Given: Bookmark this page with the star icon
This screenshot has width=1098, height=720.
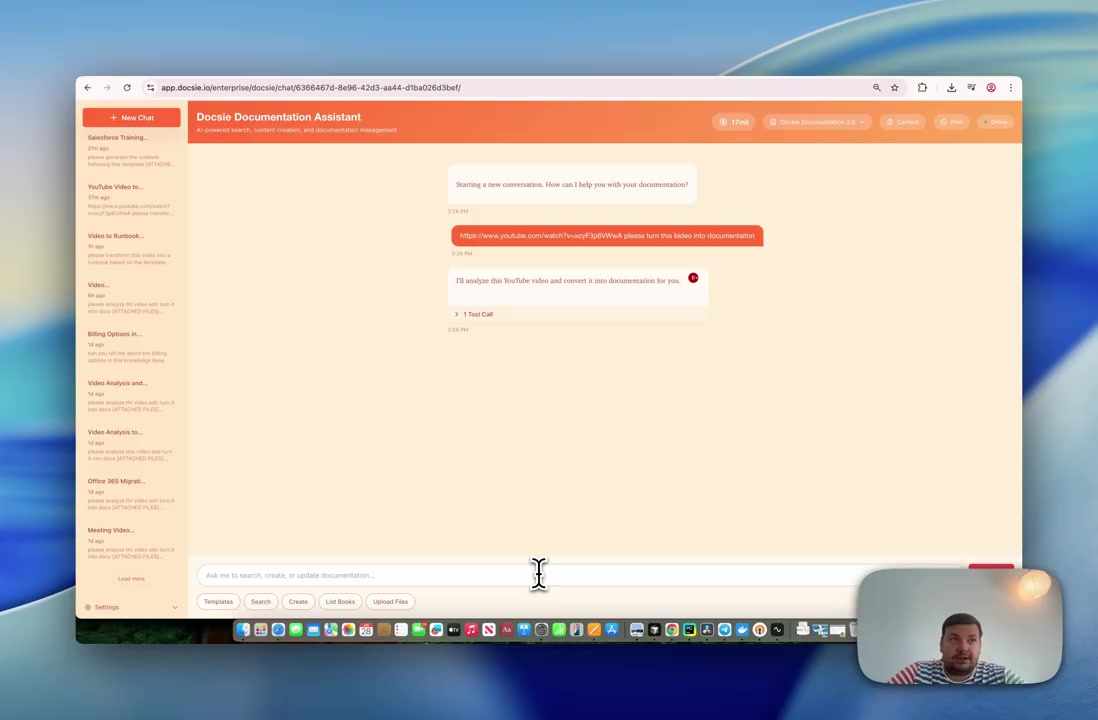Looking at the screenshot, I should point(894,88).
